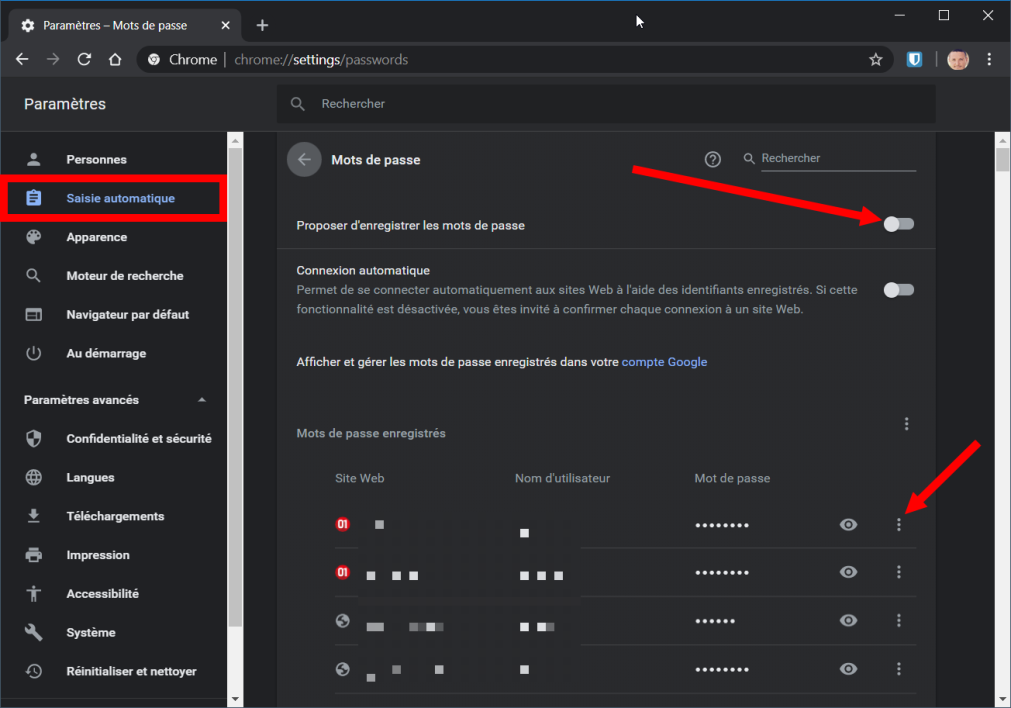Open Confidentialité et sécurité settings

pos(138,438)
